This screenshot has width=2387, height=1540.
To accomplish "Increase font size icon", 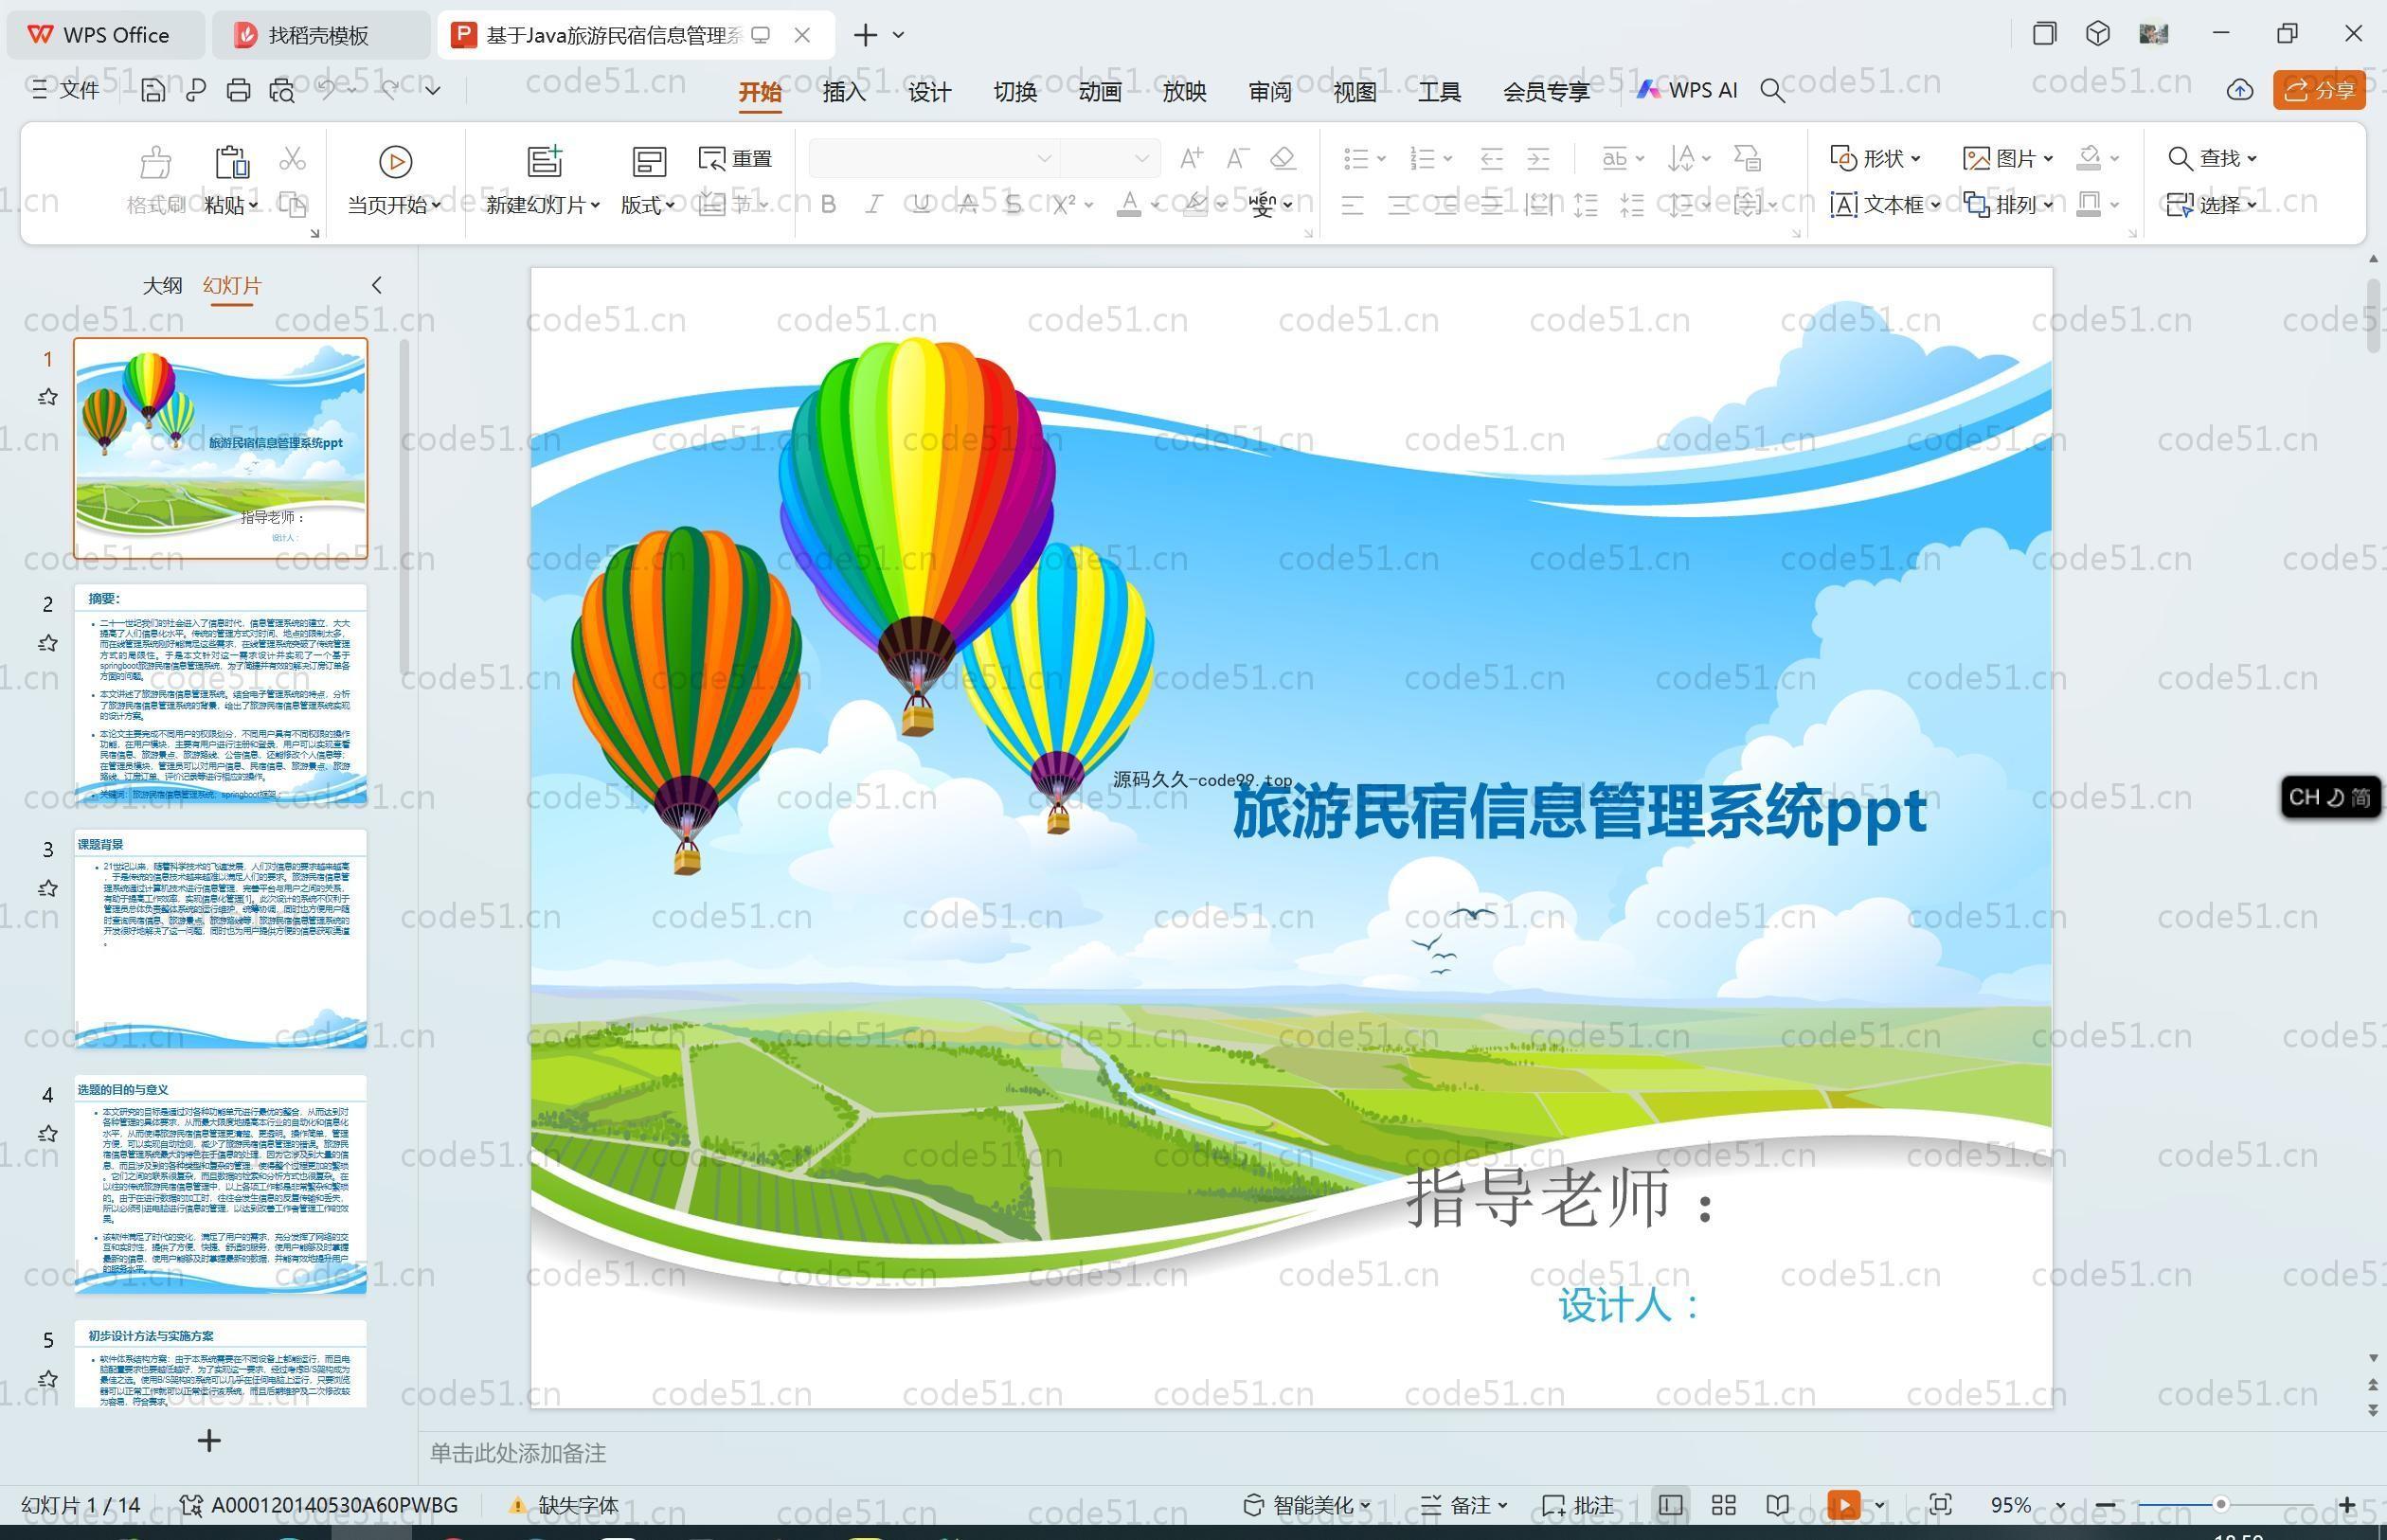I will 1191,158.
